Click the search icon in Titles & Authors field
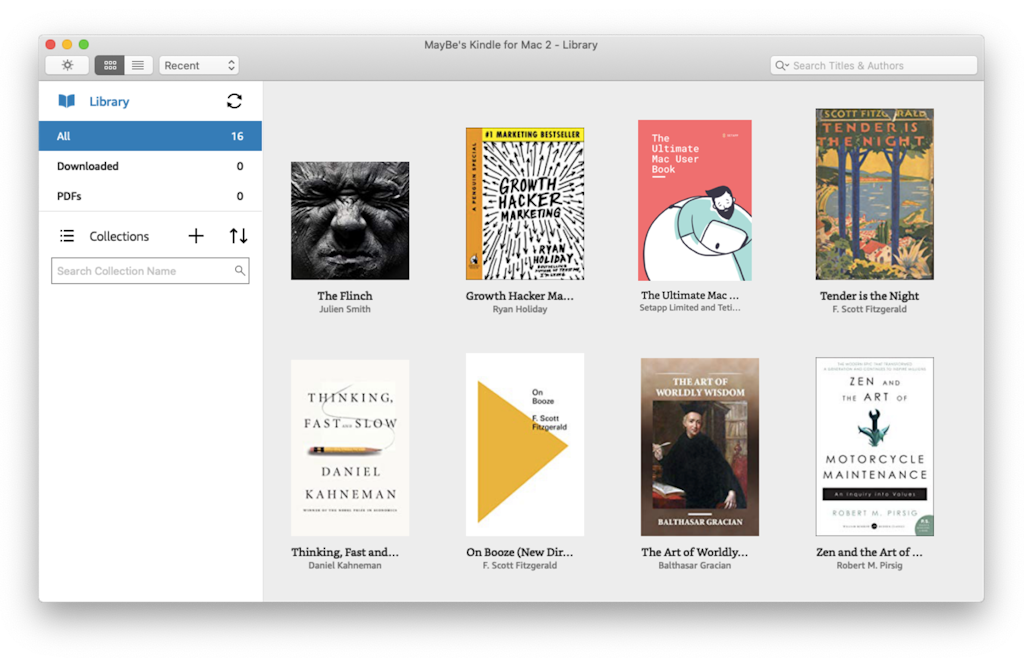The image size is (1024, 667). (782, 65)
